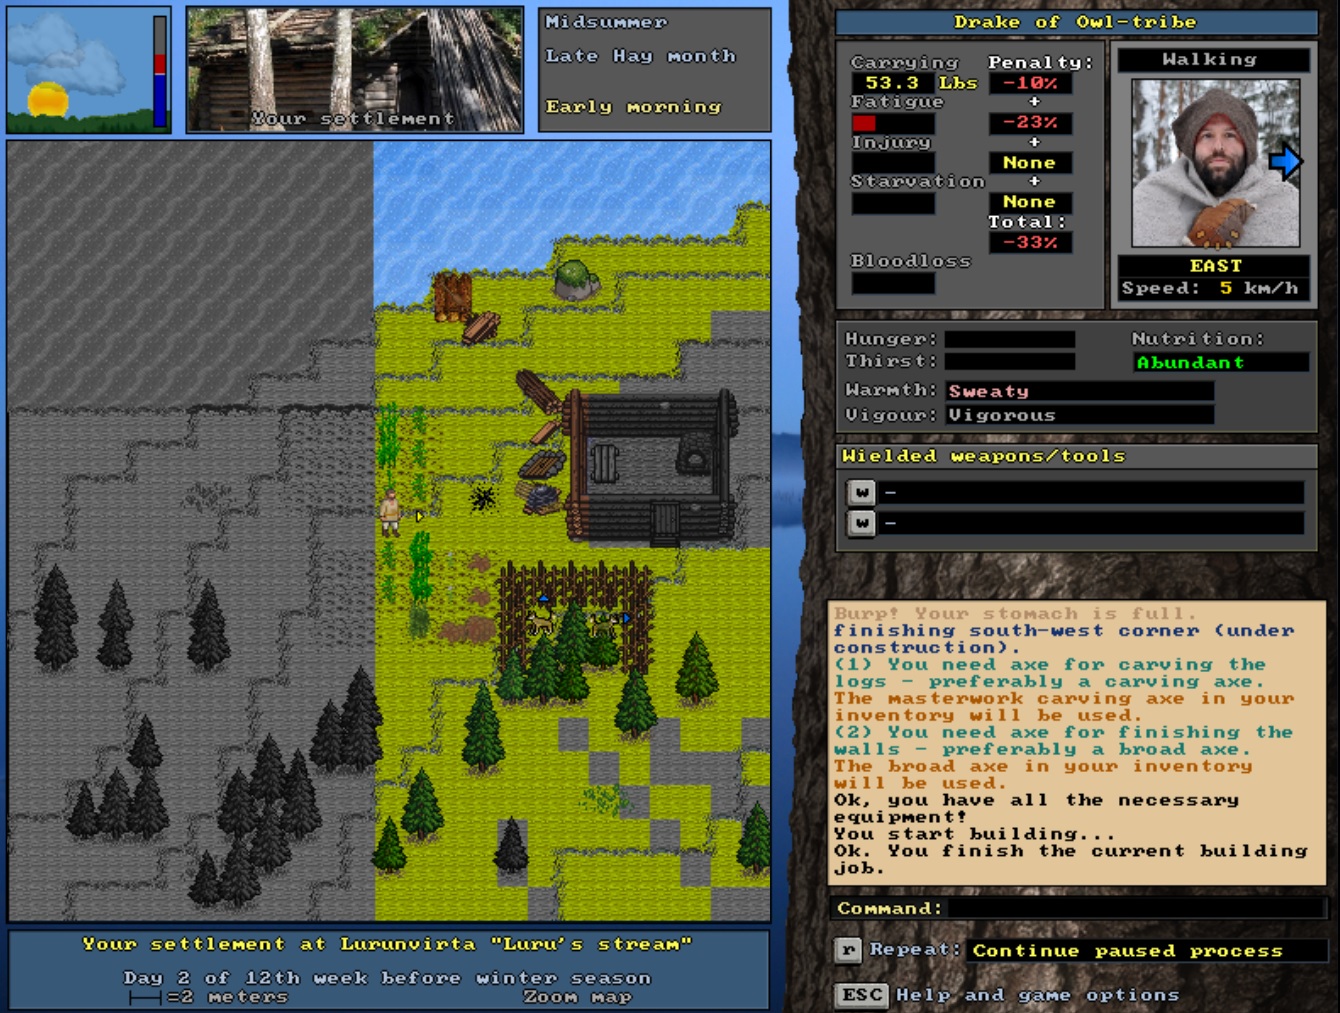Click 'Day 2 of 12th week before winter season'
This screenshot has width=1340, height=1013.
tap(387, 977)
